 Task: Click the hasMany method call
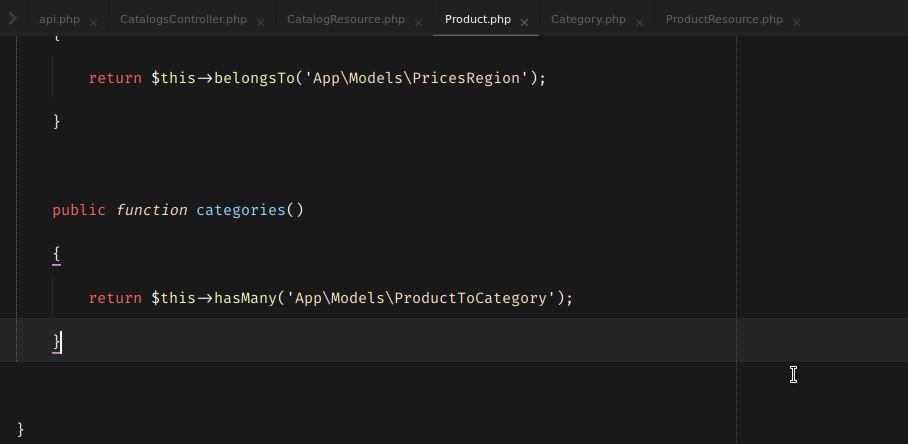pos(244,298)
